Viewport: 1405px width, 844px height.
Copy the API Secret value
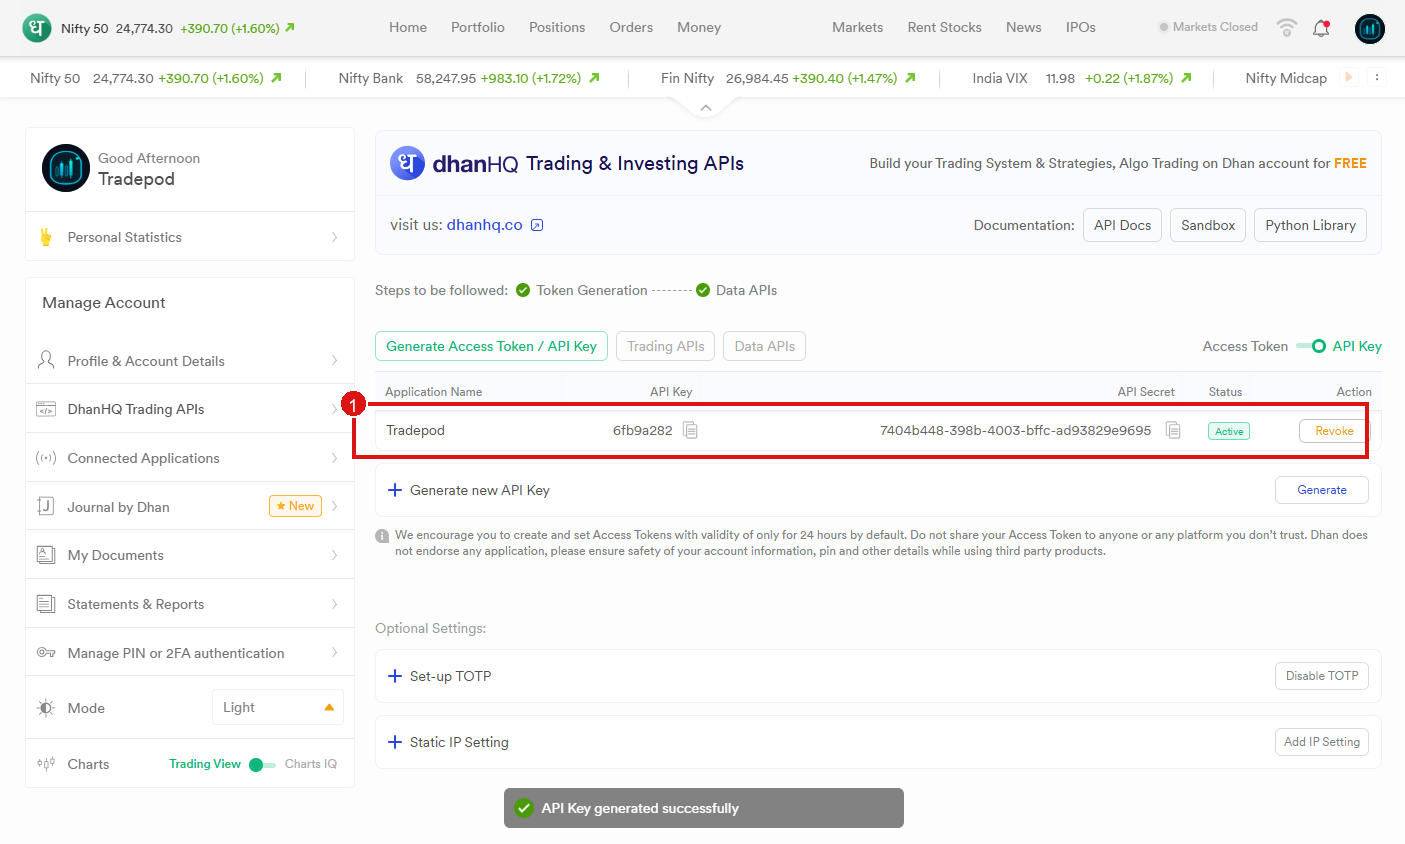coord(1173,430)
